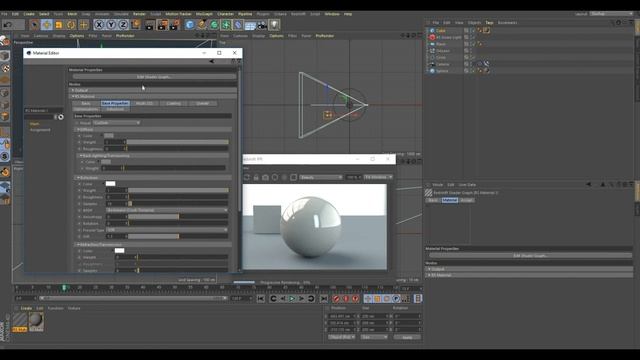Screen dimensions: 640x360
Task: Toggle the RenderView lock icon
Action: (x=256, y=177)
